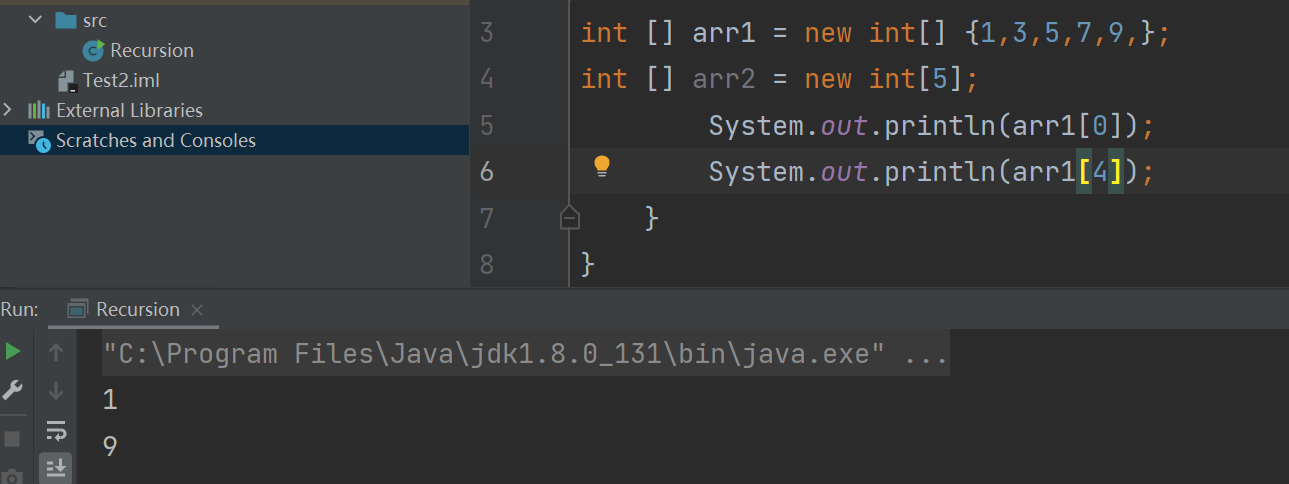Click the External Libraries bars icon
Screen dimensions: 1289x484
pyautogui.click(x=39, y=110)
